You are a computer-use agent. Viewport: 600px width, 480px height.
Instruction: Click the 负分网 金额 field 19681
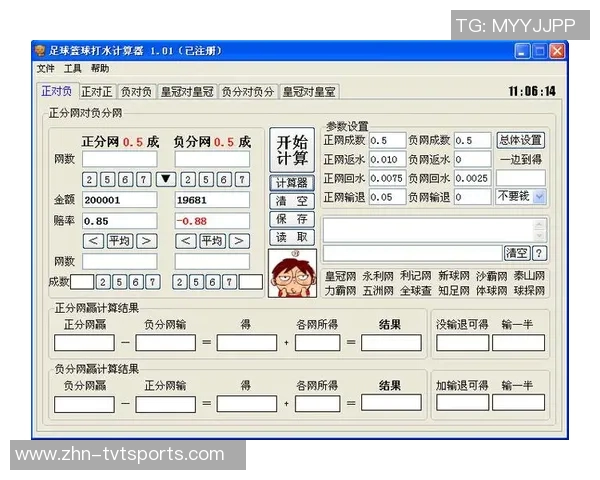pyautogui.click(x=212, y=200)
